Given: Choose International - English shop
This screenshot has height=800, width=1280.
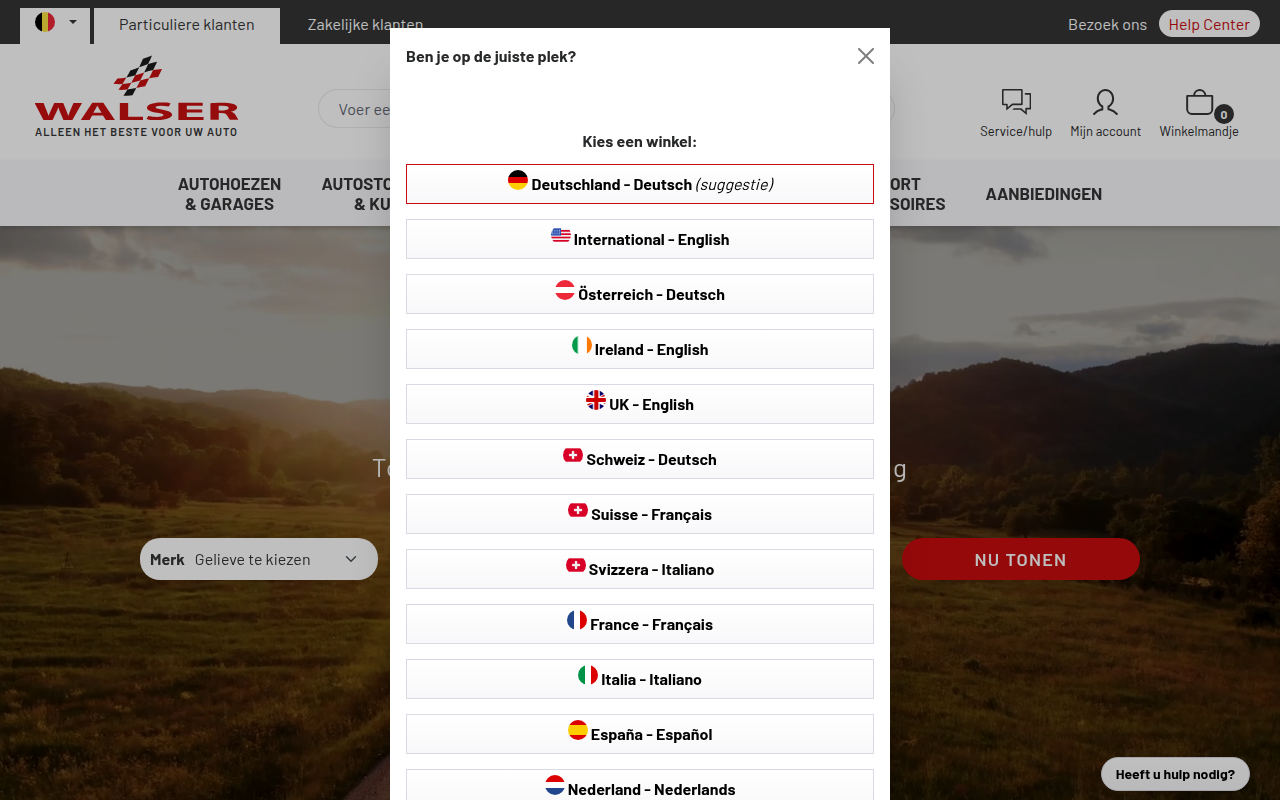Looking at the screenshot, I should click(640, 239).
